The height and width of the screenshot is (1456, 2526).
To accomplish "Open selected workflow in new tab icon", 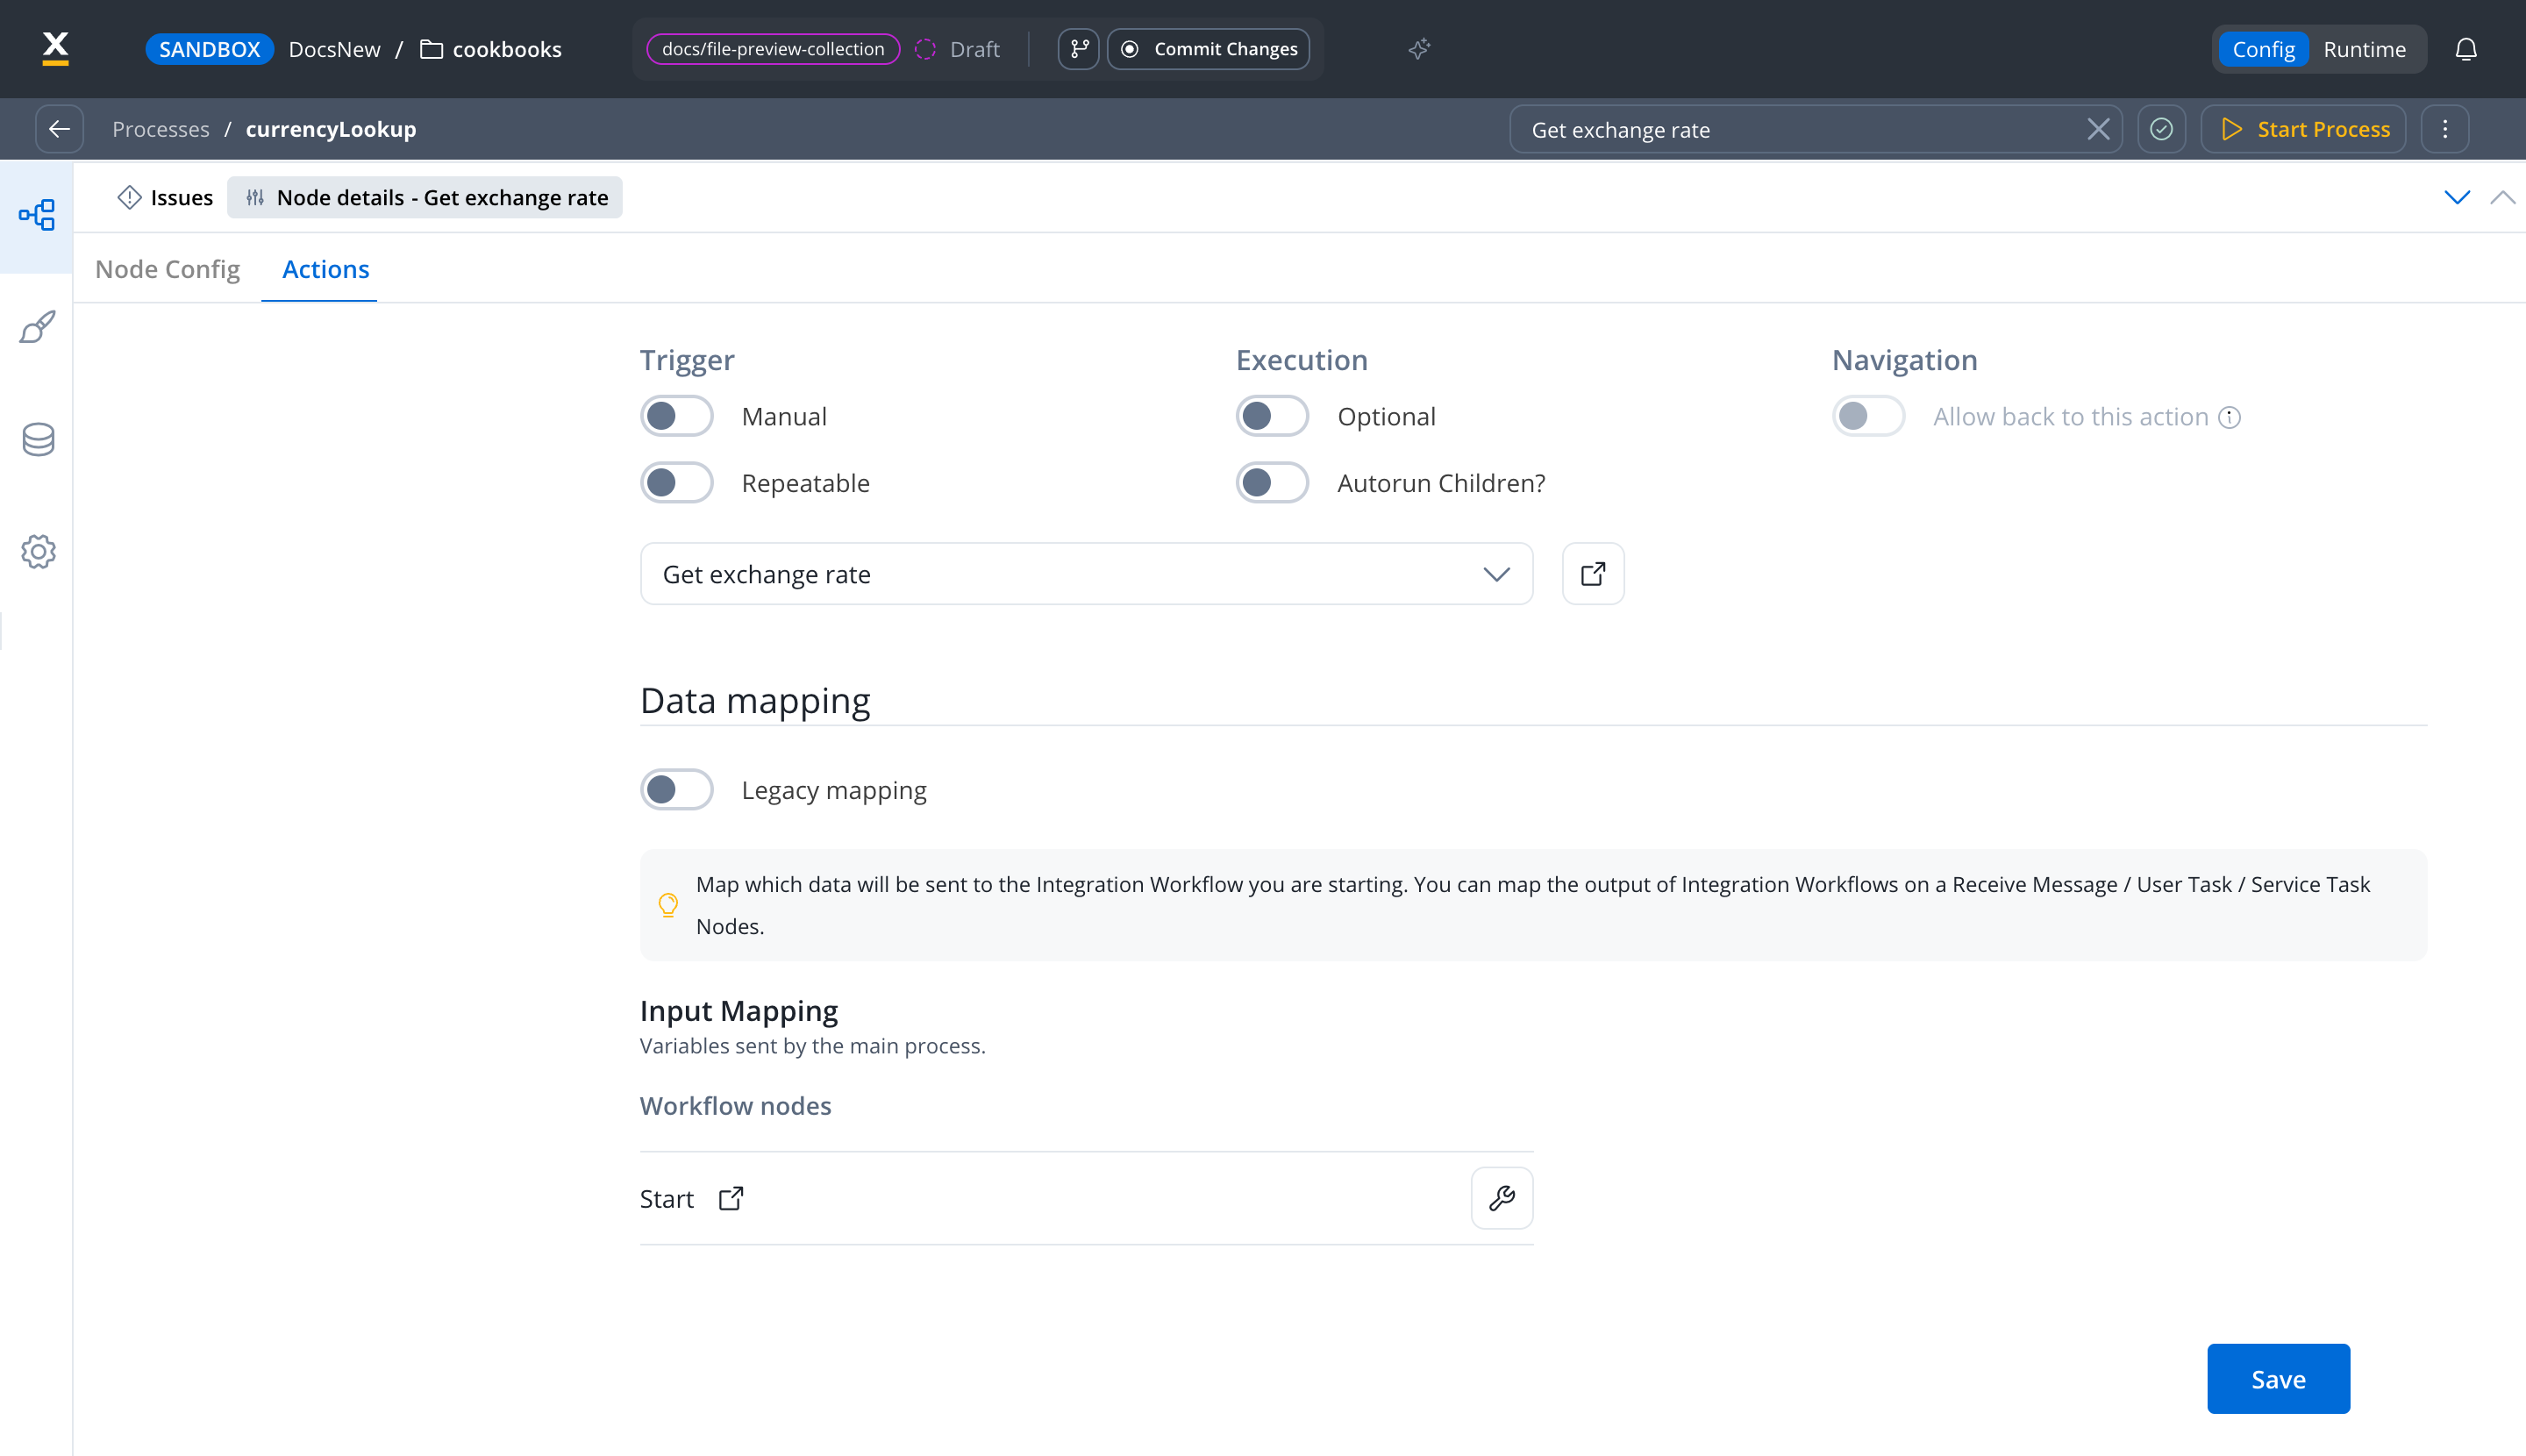I will point(1593,574).
